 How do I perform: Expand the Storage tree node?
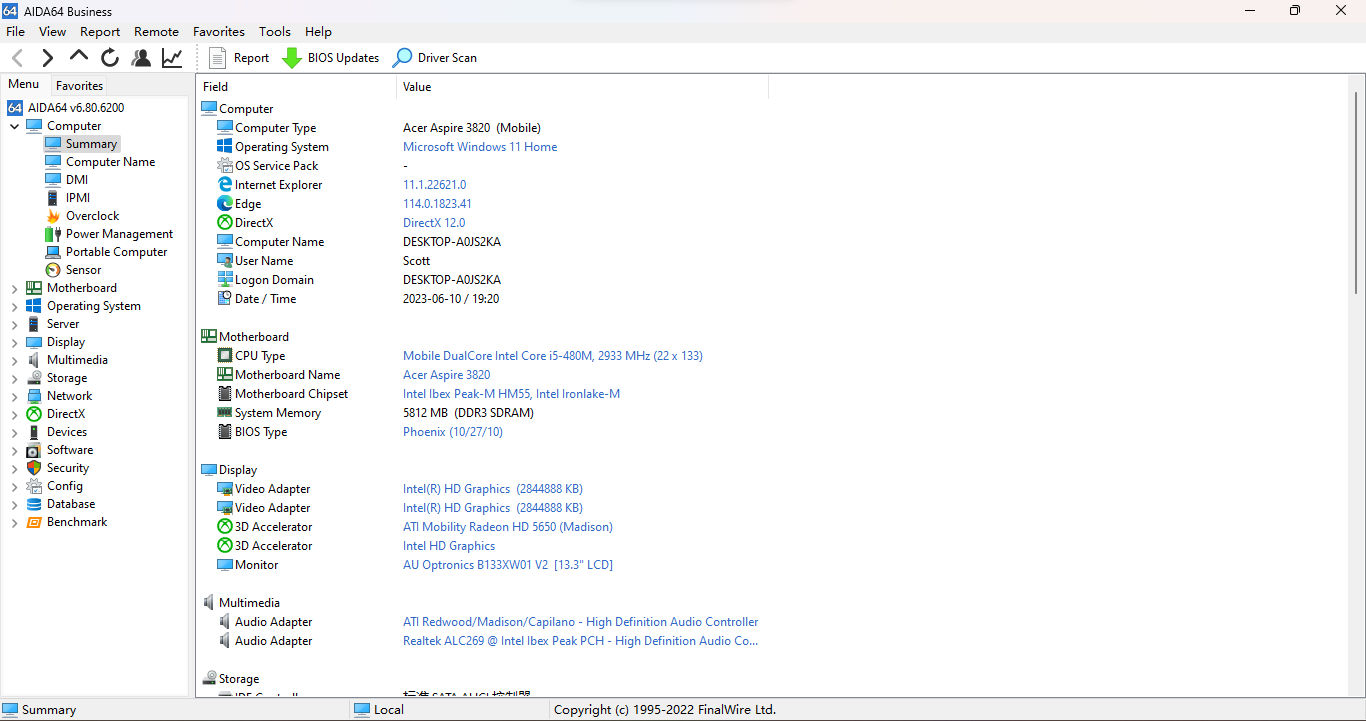pyautogui.click(x=14, y=378)
